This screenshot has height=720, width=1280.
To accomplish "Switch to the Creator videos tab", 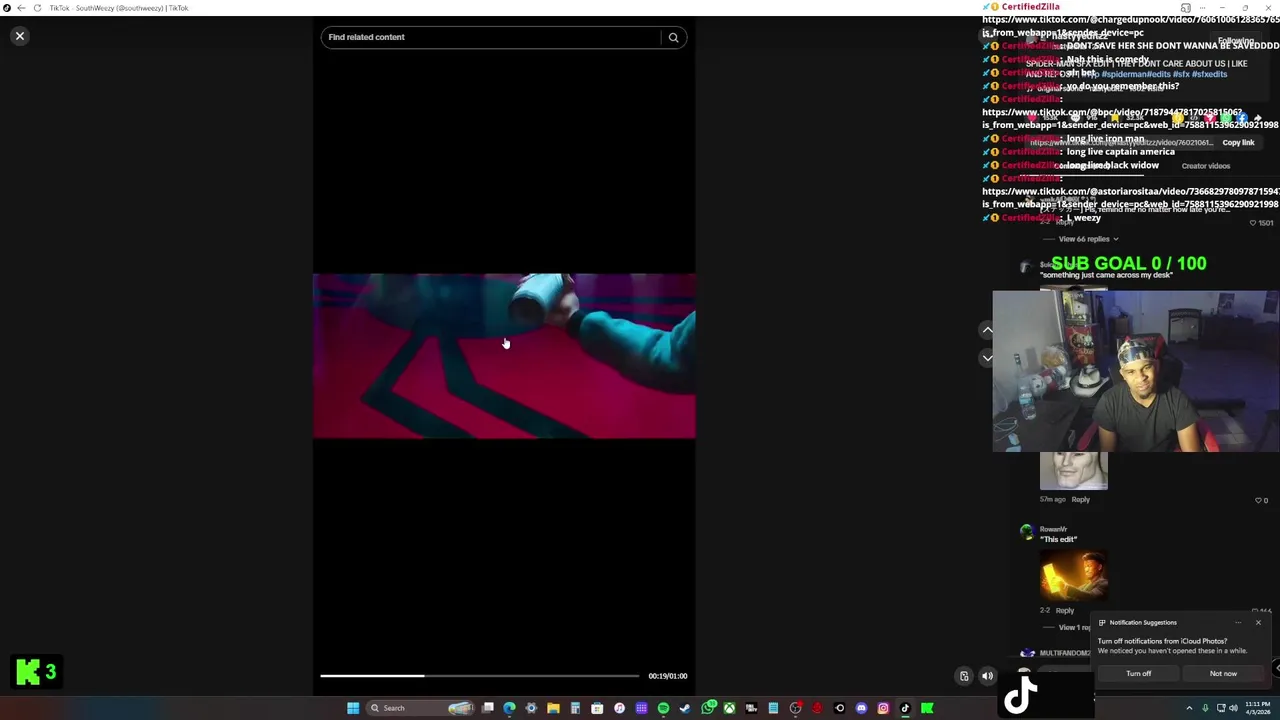I will pyautogui.click(x=1206, y=166).
